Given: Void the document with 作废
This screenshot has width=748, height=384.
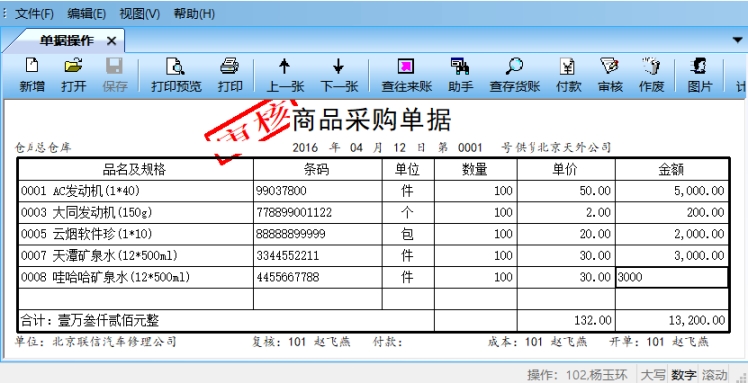Looking at the screenshot, I should pos(651,75).
